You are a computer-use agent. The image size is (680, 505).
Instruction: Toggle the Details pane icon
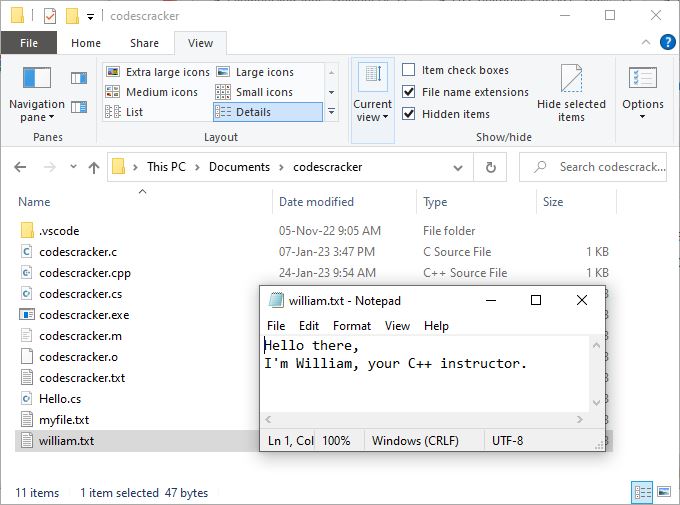coord(79,107)
